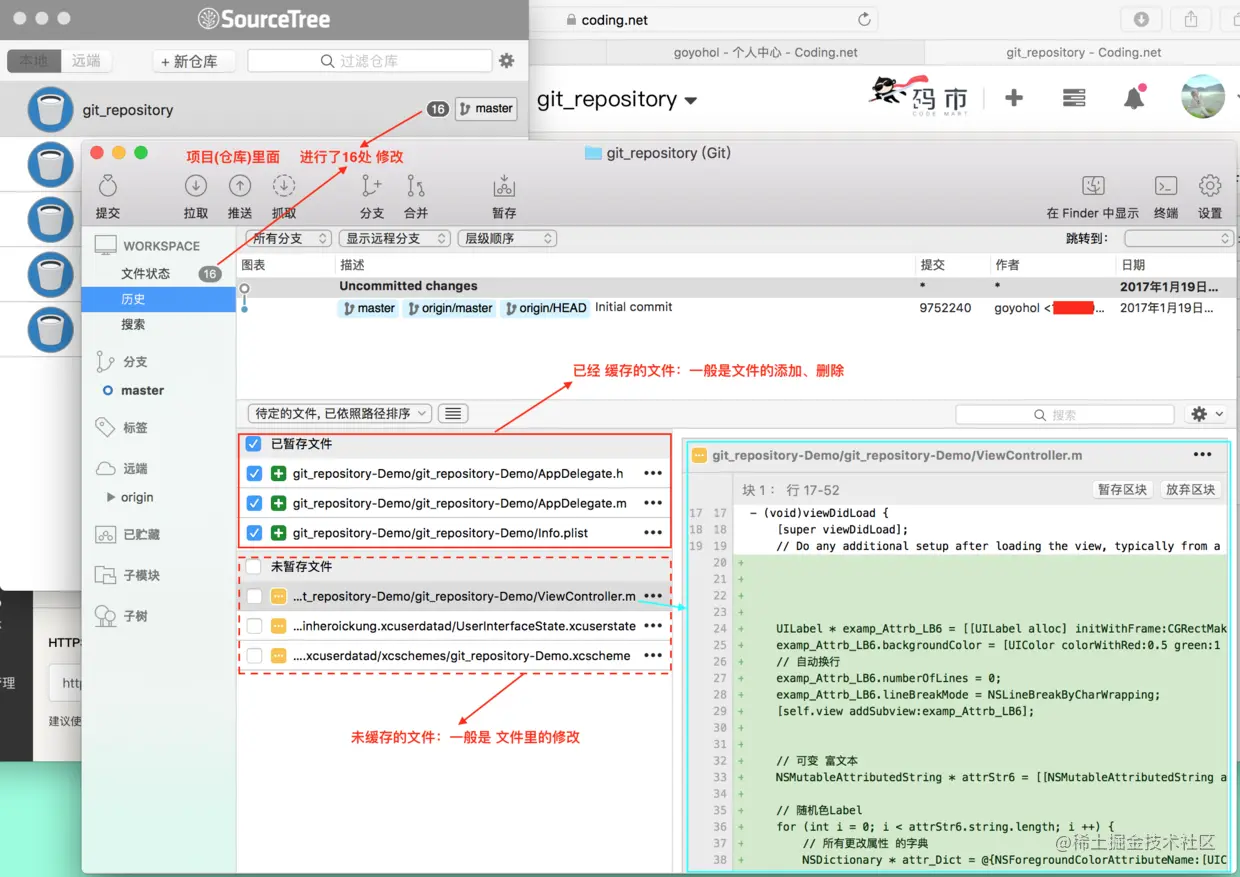Check the git_repository-Demo.xcscheme file checkbox
This screenshot has width=1240, height=877.
(254, 656)
